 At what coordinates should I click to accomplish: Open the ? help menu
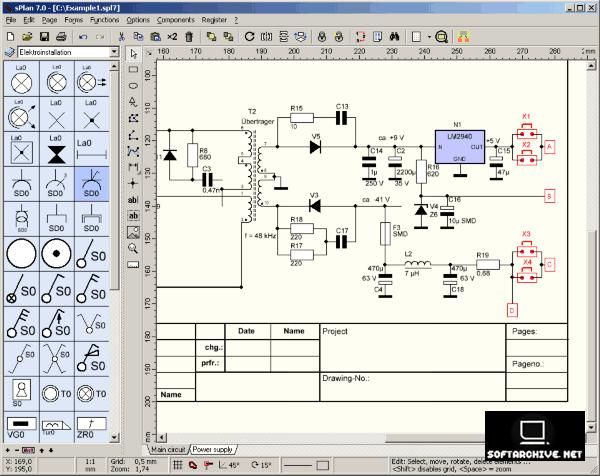pyautogui.click(x=236, y=20)
